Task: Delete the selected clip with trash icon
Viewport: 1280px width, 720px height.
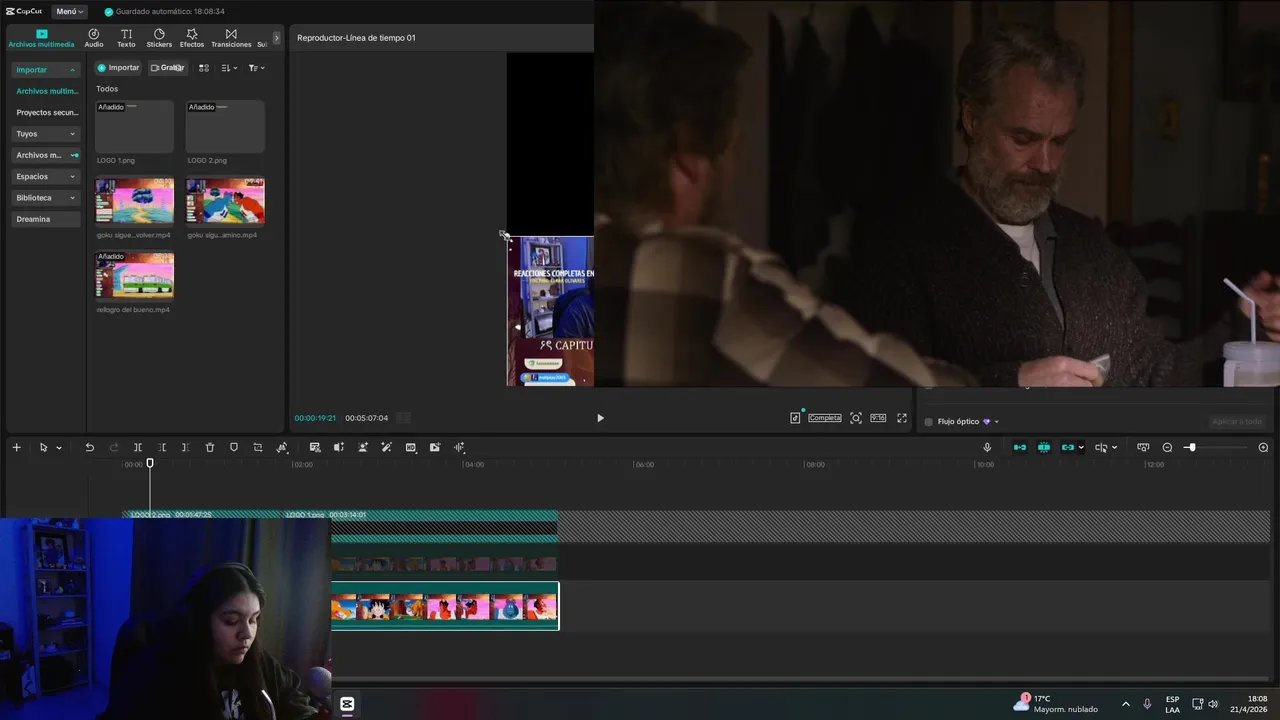Action: coord(210,447)
